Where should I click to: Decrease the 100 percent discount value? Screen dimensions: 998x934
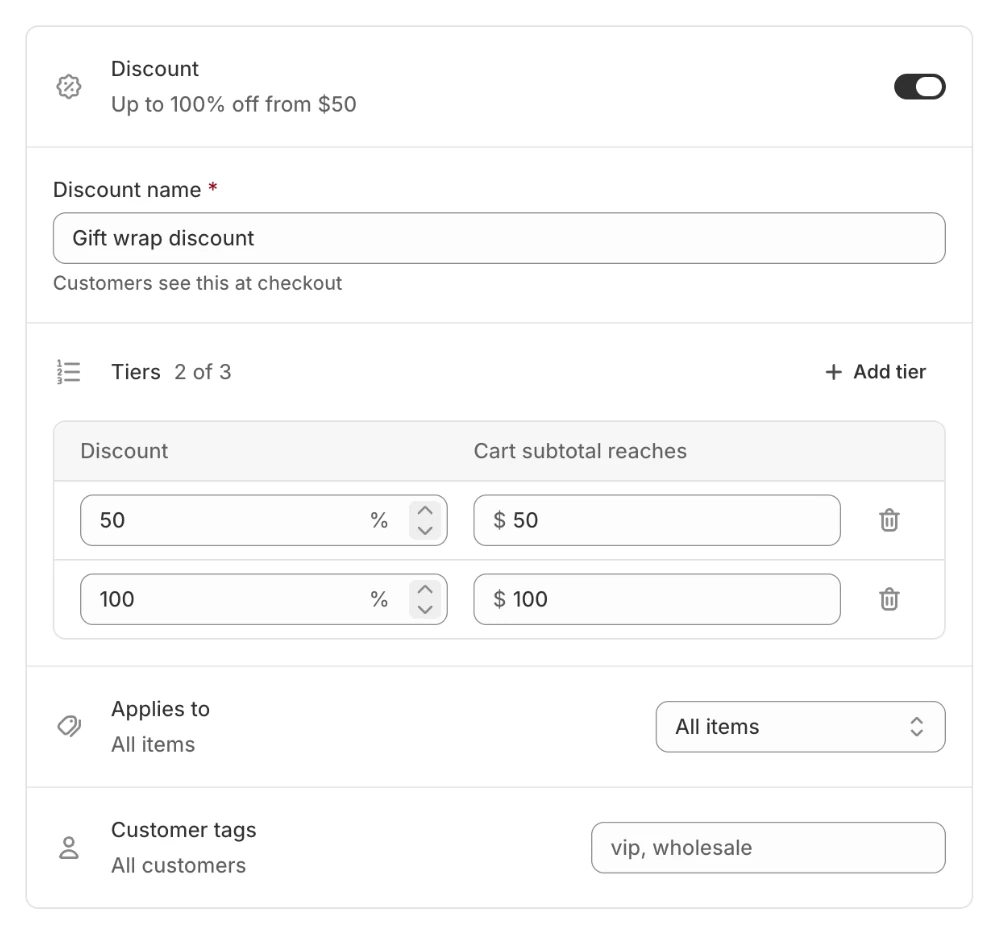coord(425,609)
